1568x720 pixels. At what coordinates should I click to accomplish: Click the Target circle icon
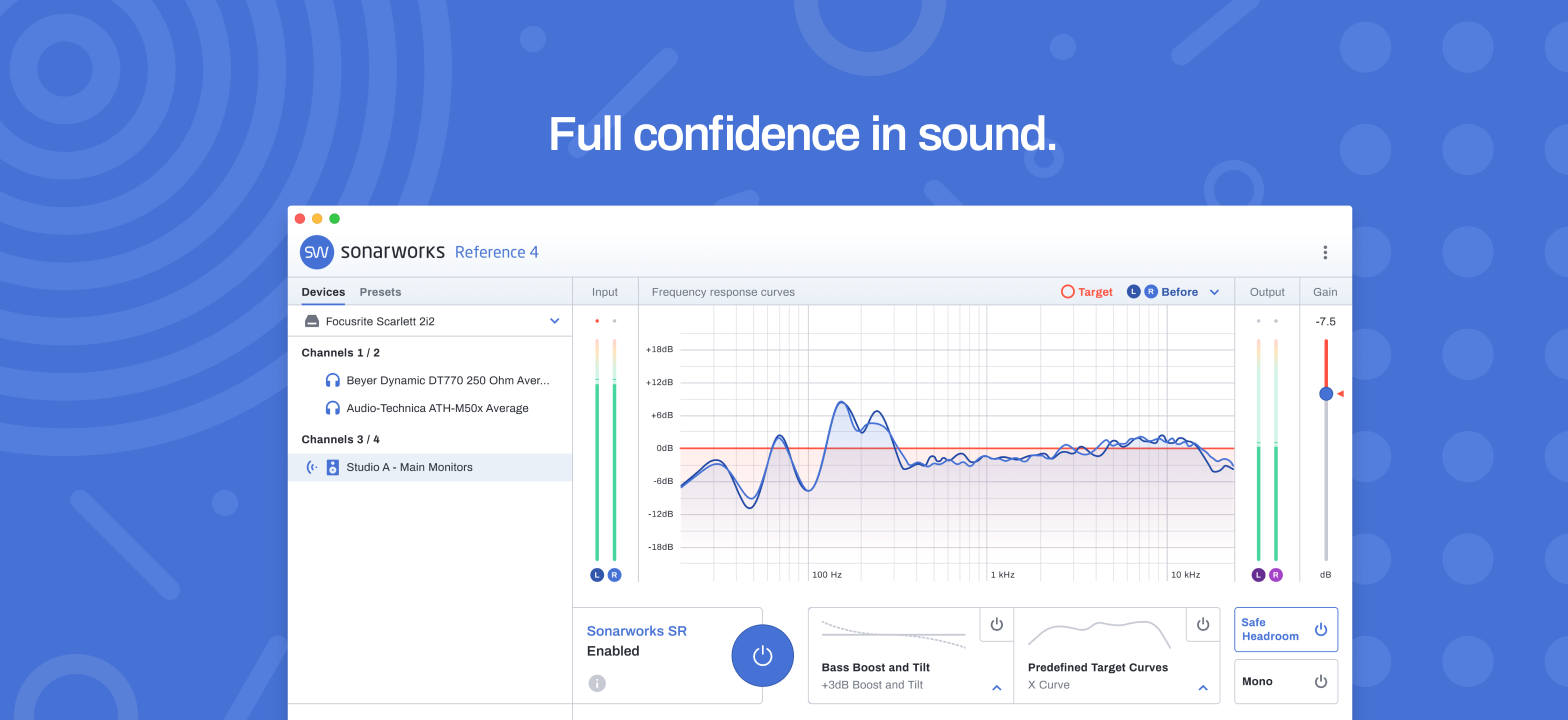(1067, 292)
